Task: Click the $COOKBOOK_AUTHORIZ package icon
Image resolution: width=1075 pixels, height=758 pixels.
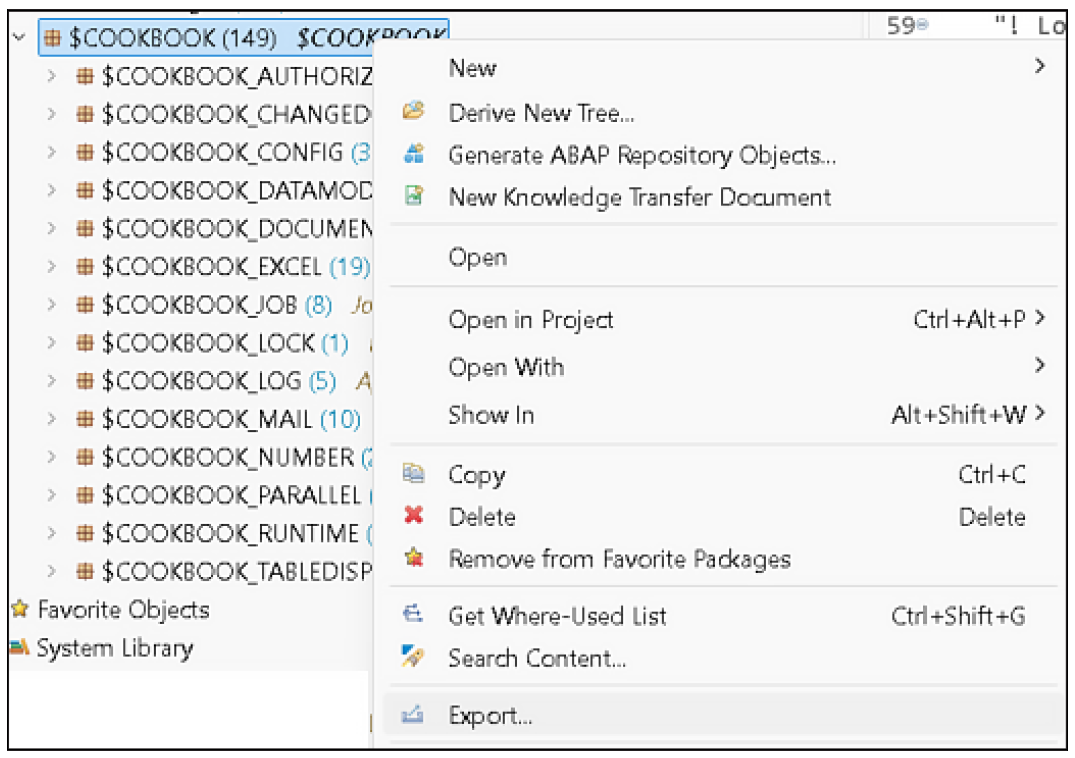Action: 85,76
